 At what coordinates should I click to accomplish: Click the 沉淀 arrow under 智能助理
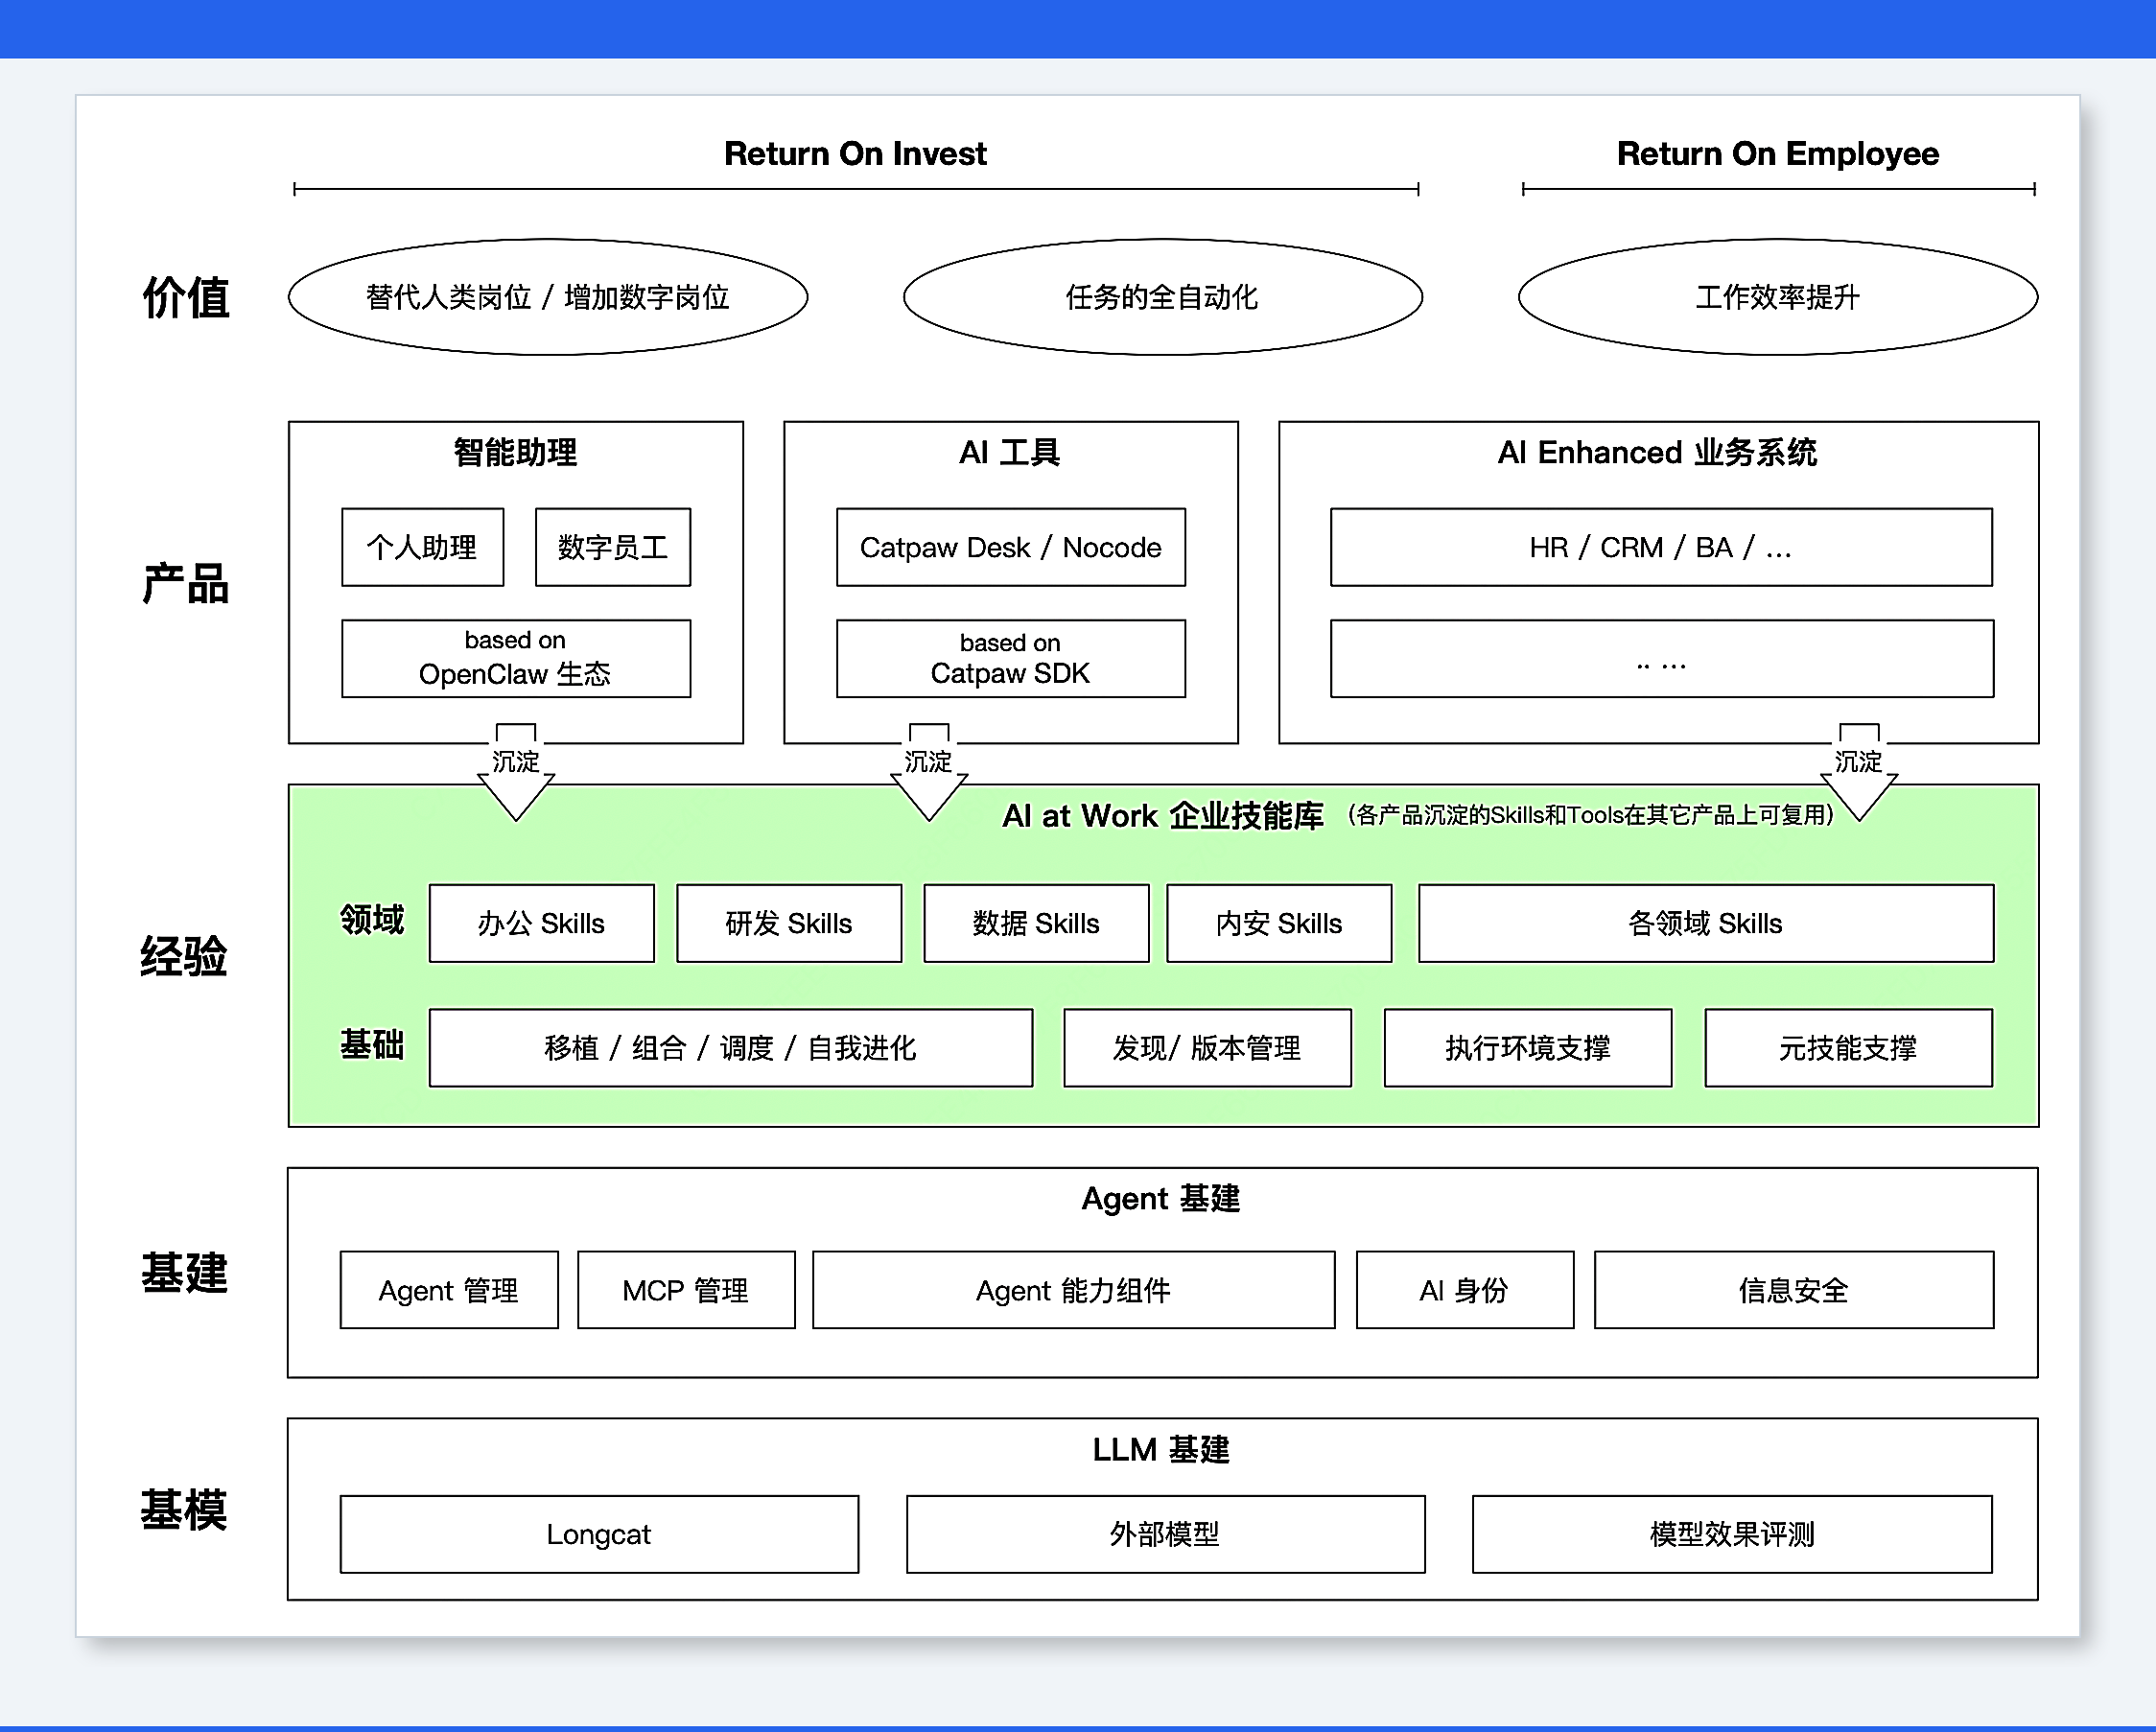(x=516, y=771)
